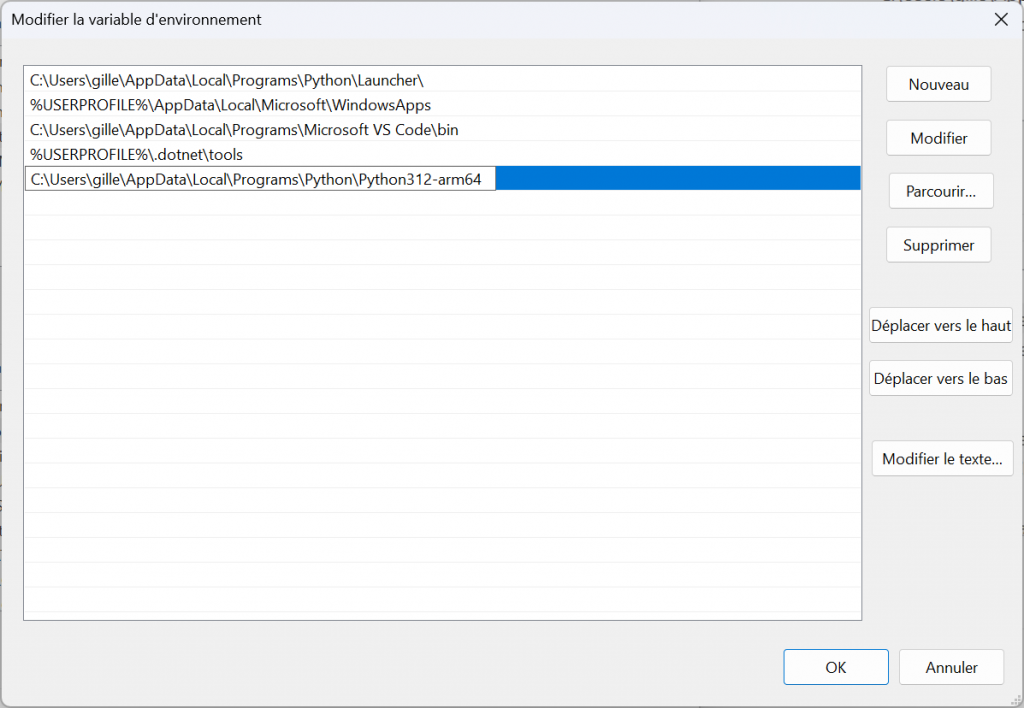Select the Microsoft VS Code\bin path
Screen dimensions: 1024x708
click(244, 130)
